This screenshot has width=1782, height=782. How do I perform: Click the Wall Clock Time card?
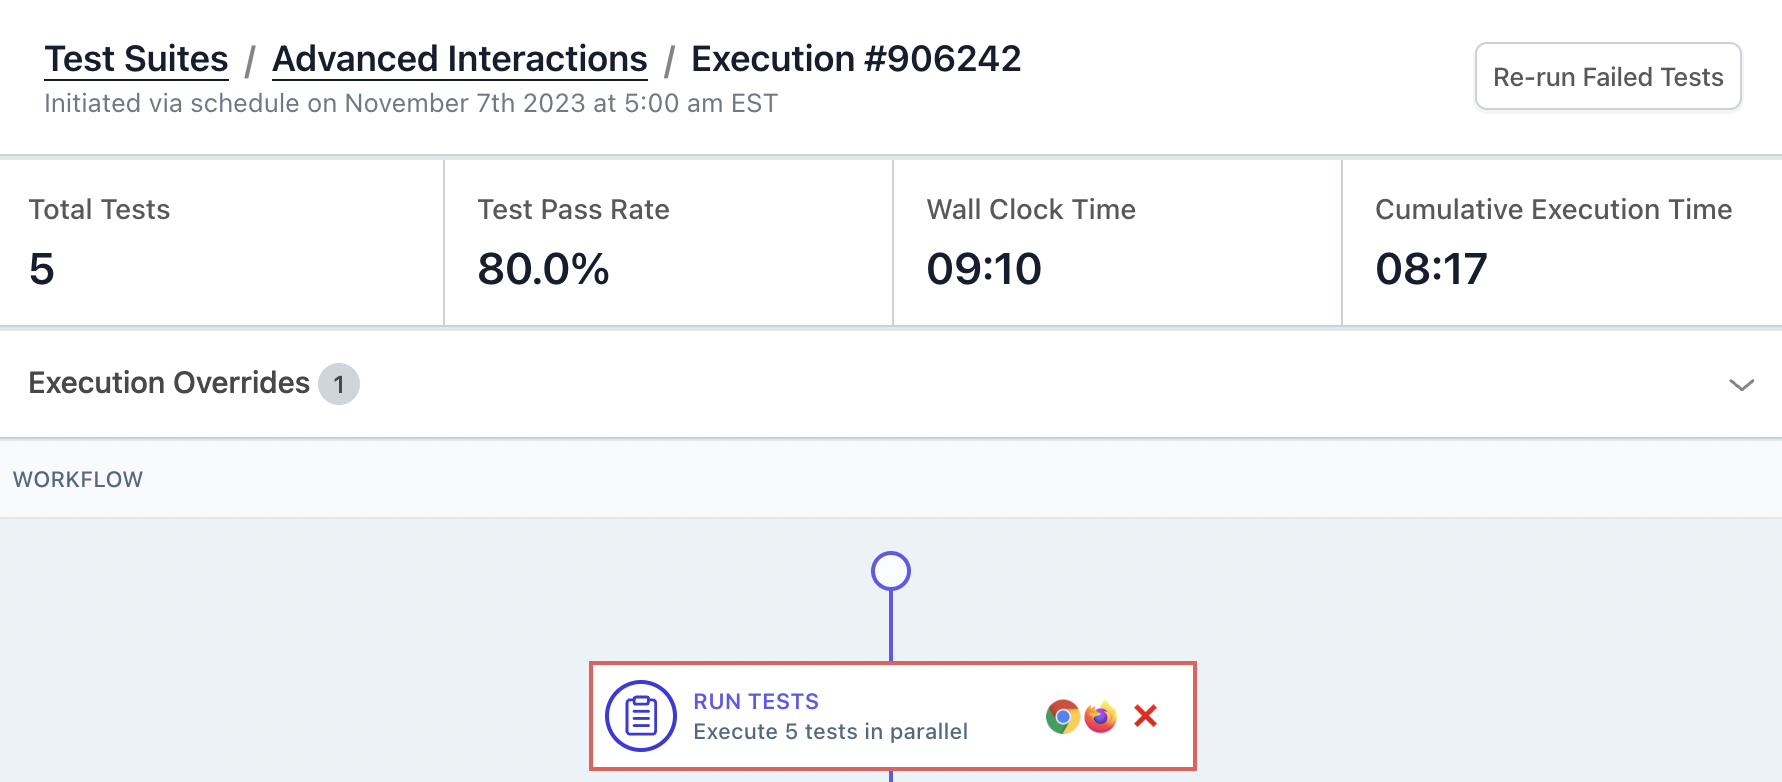1116,242
